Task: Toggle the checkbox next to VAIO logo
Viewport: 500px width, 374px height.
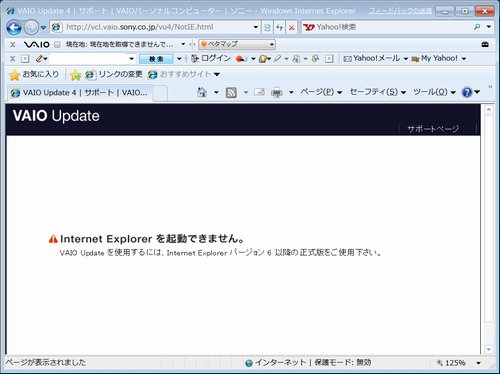Action: [x=57, y=44]
